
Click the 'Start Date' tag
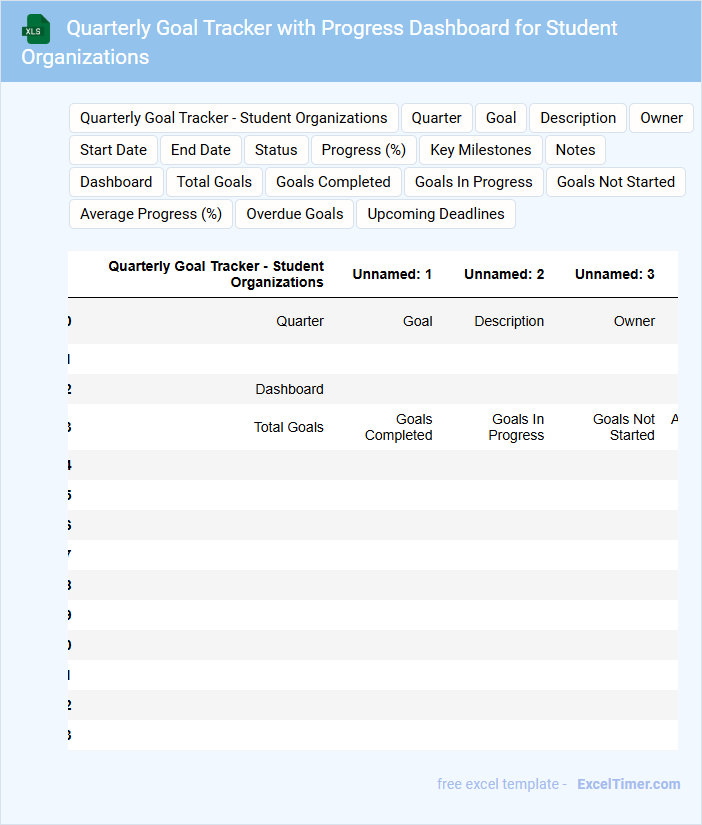[113, 150]
